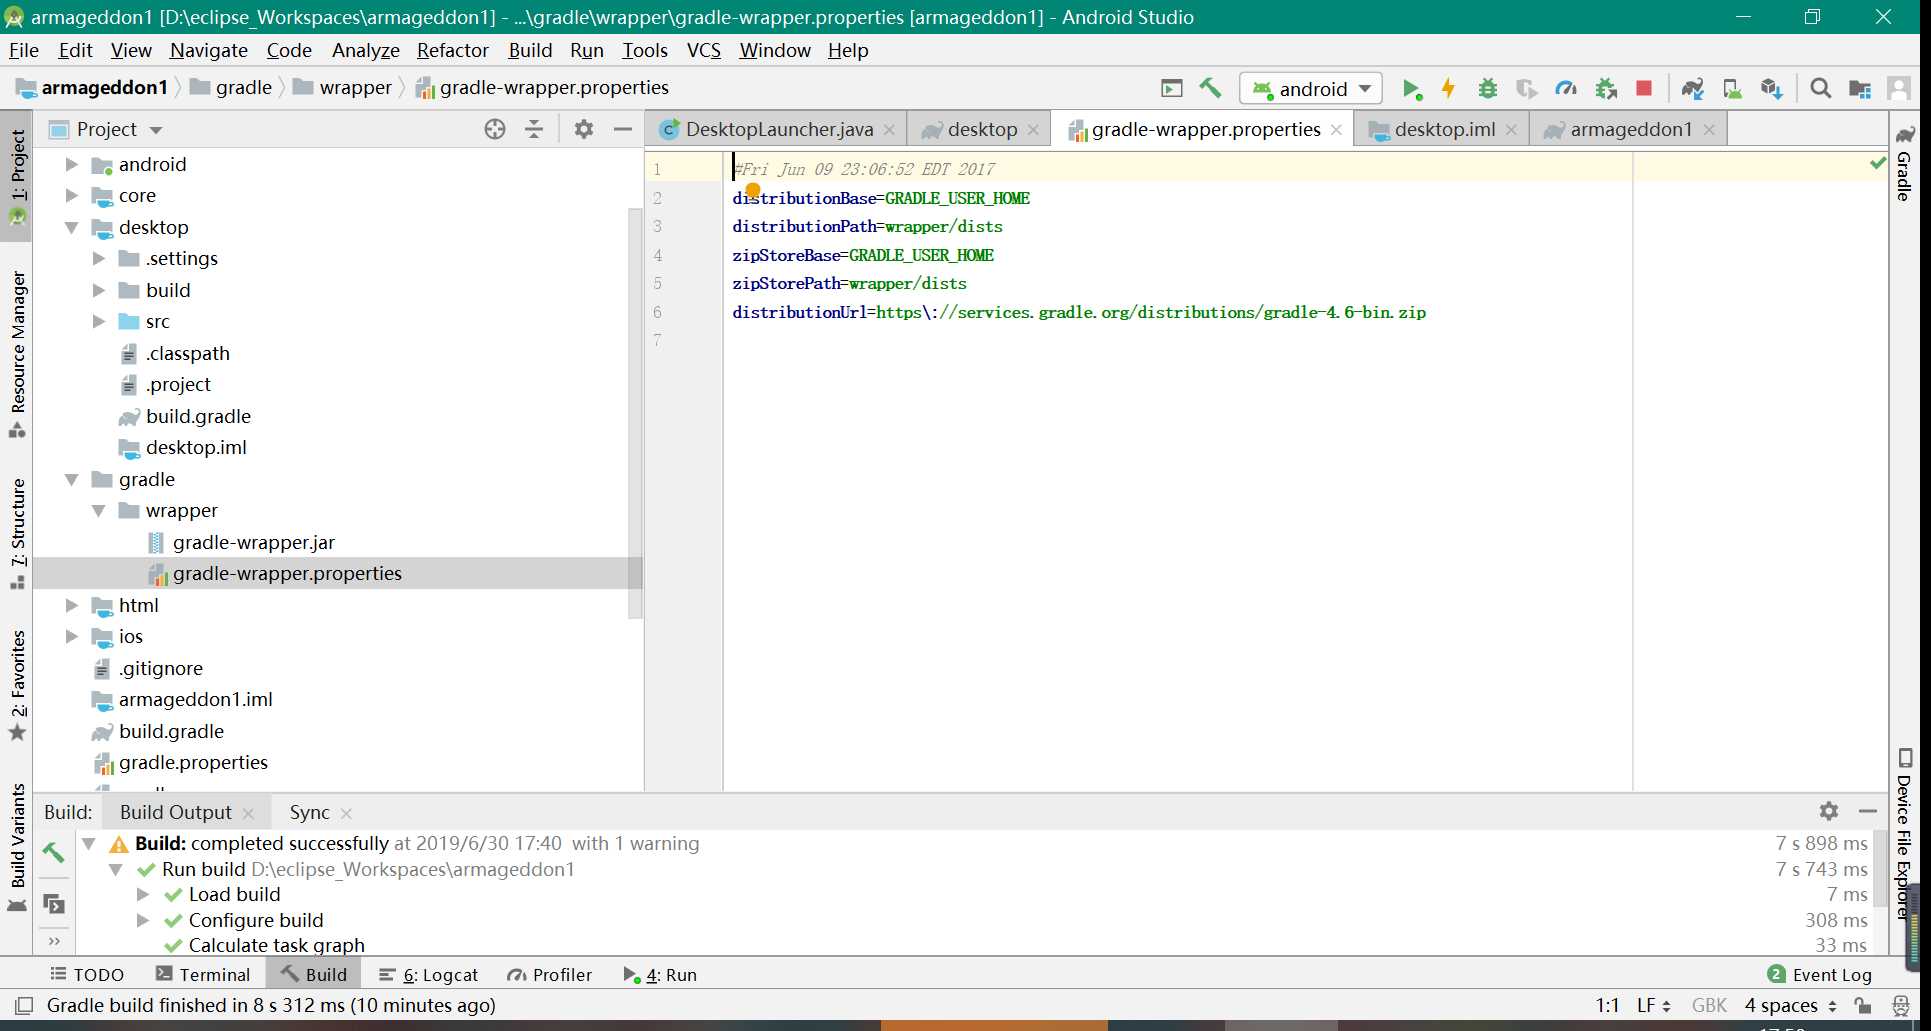Open Device File Explorer panel

(1904, 832)
